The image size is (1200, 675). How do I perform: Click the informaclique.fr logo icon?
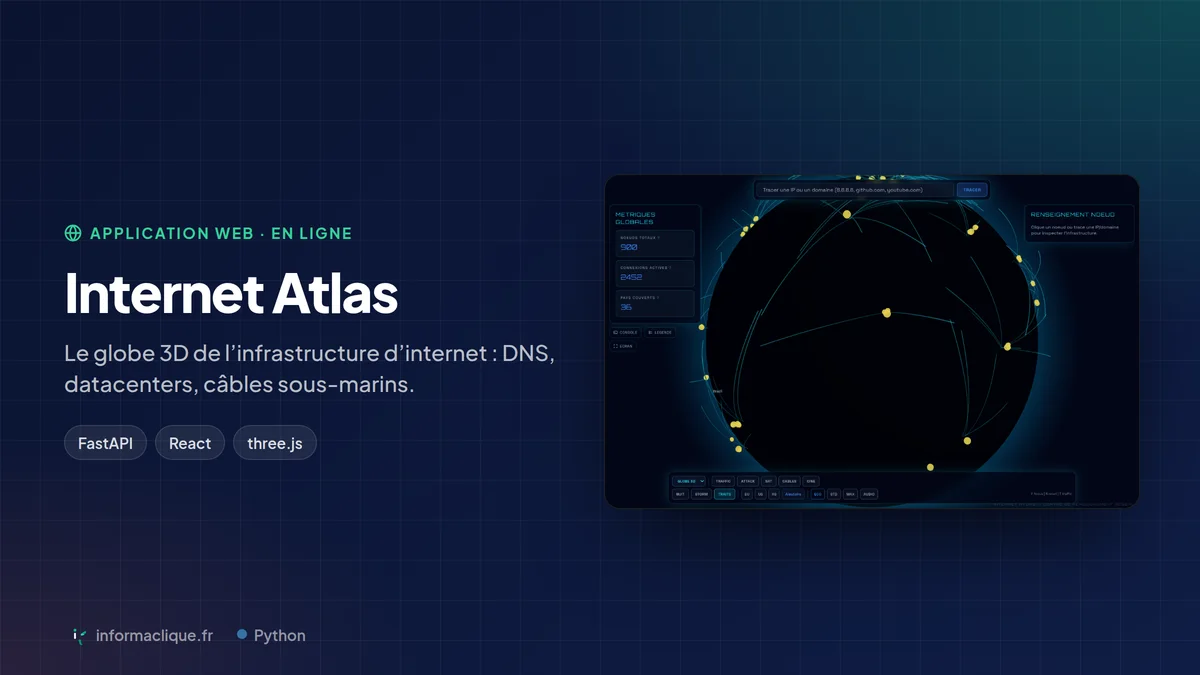[x=79, y=635]
